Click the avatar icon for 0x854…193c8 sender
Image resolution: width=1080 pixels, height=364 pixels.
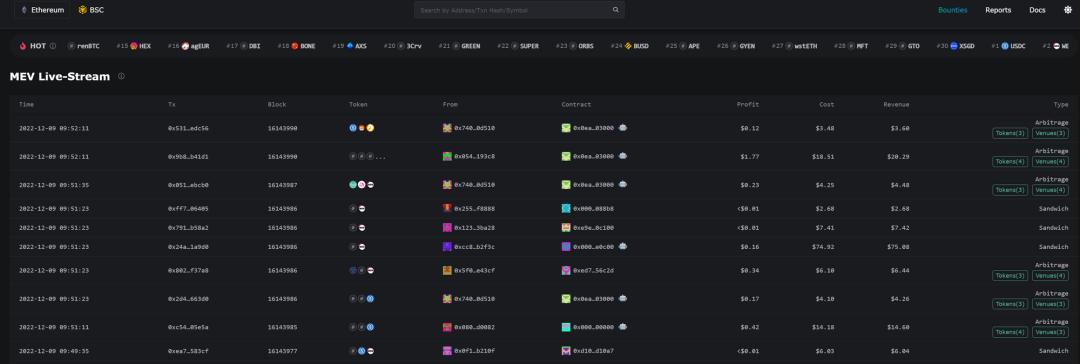[x=447, y=156]
